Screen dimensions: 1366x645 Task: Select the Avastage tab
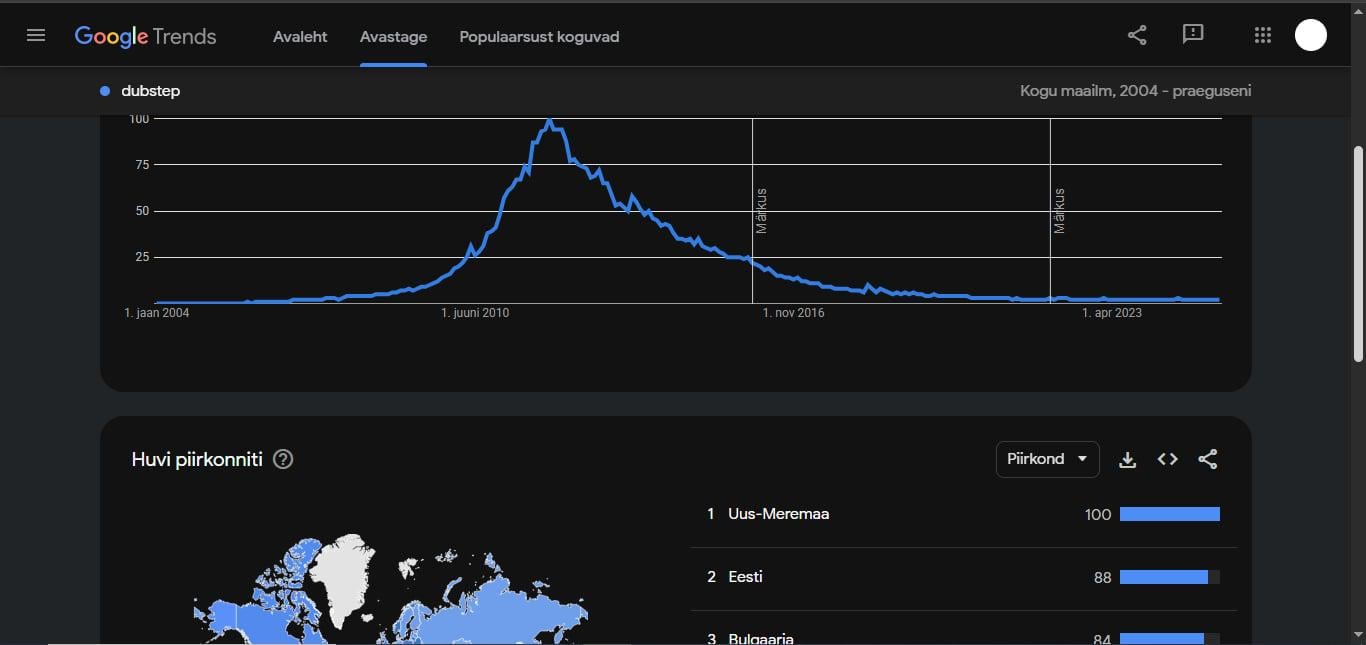click(x=393, y=37)
